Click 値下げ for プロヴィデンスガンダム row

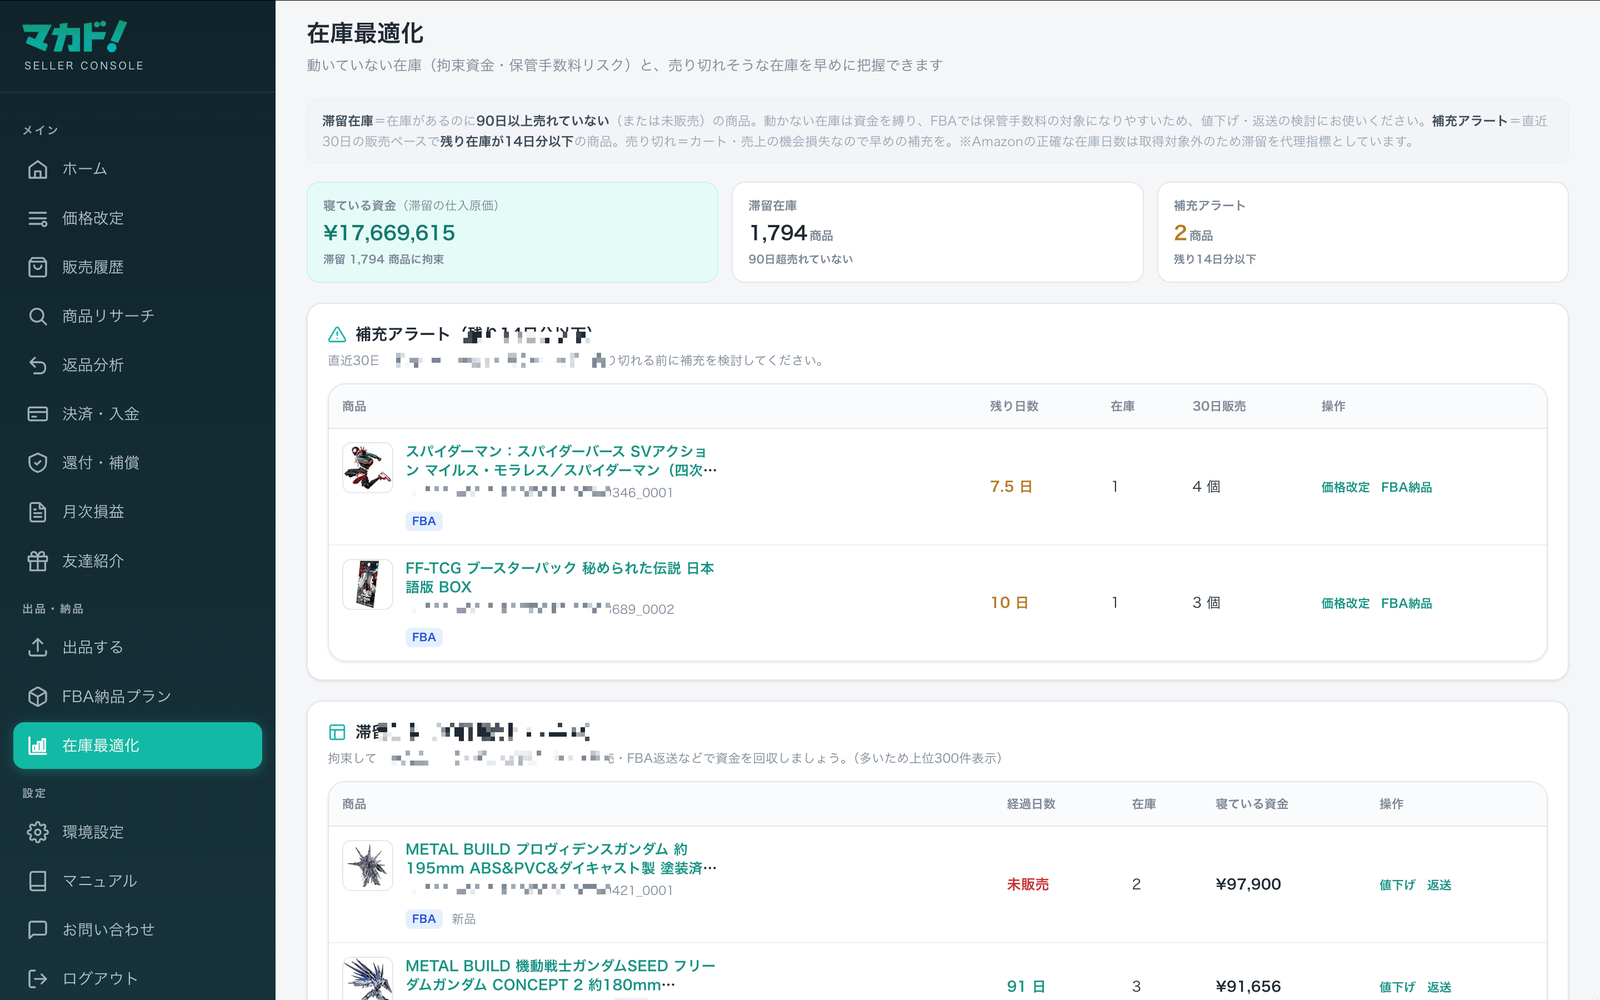1397,885
